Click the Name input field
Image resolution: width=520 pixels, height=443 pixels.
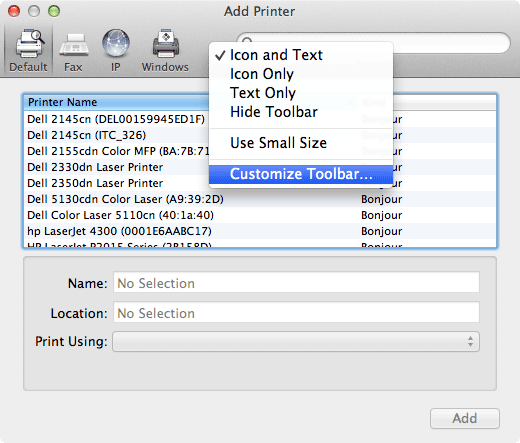[296, 282]
